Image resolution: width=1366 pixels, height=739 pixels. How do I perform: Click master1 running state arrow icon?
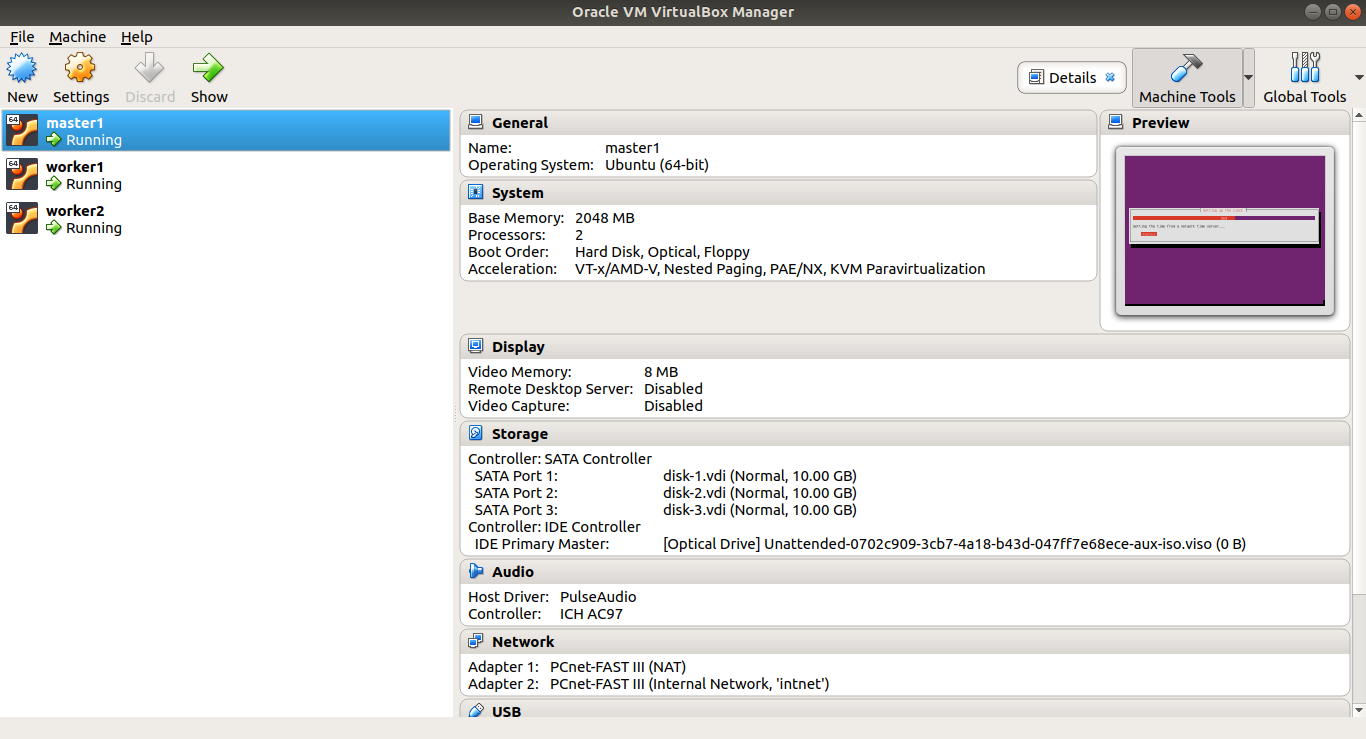click(54, 140)
